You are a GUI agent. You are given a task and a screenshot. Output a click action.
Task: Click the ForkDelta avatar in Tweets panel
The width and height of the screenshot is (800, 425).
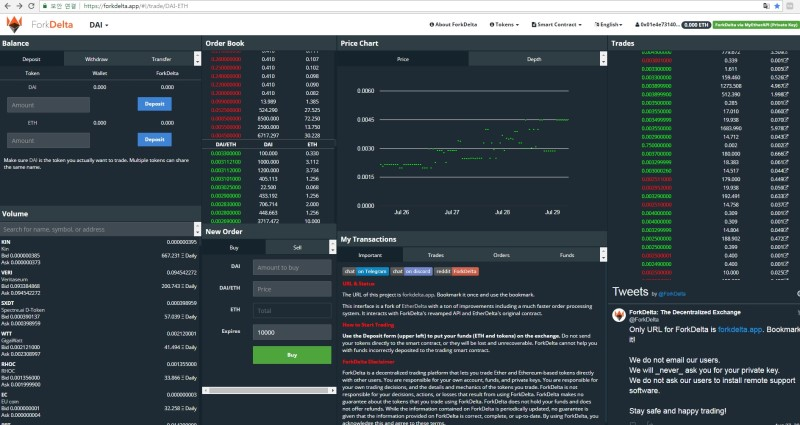point(619,315)
